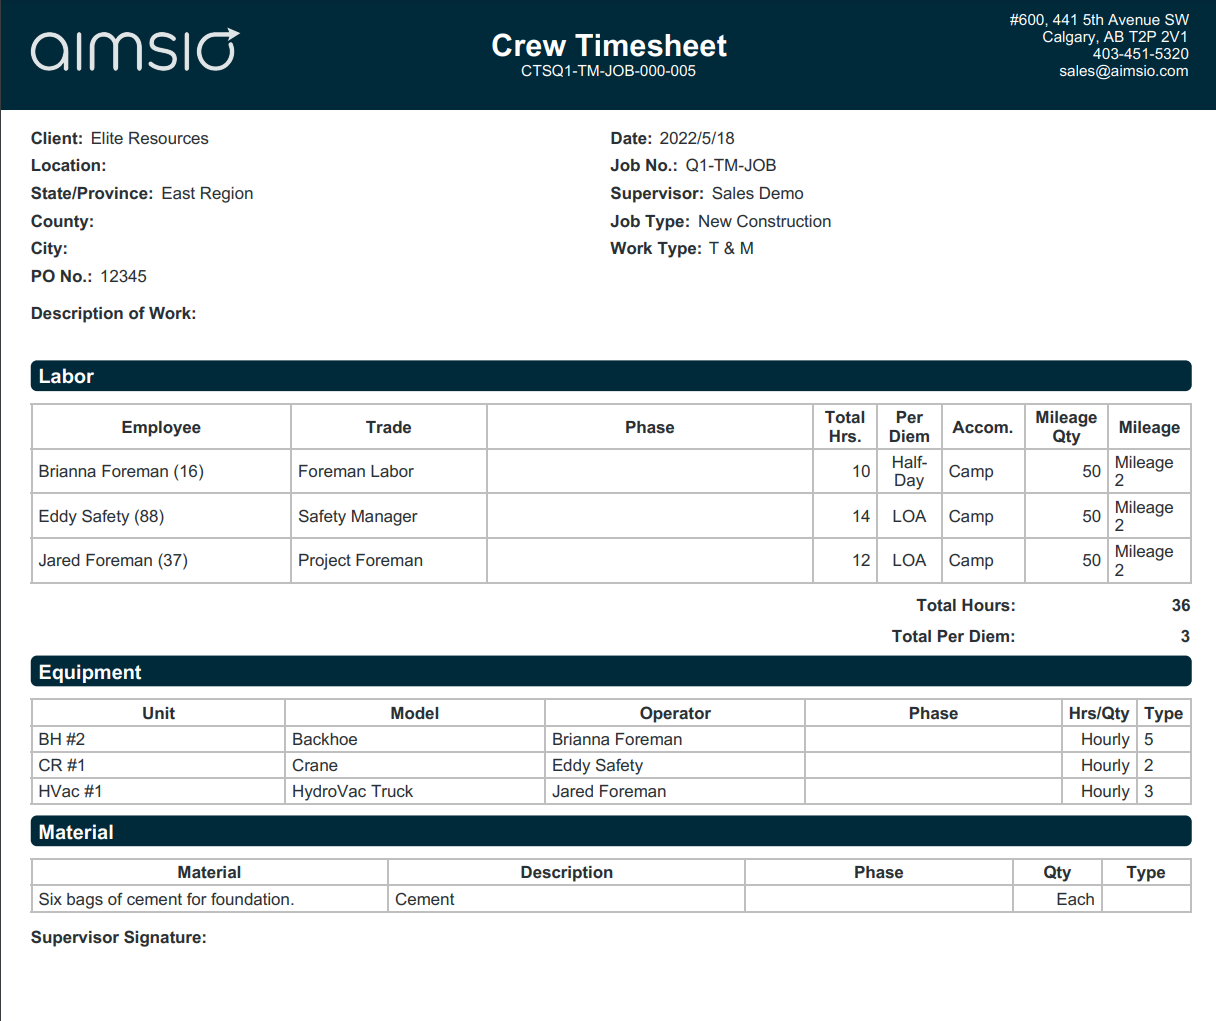Image resolution: width=1216 pixels, height=1021 pixels.
Task: Select the Brianna Foreman (16) employee cell
Action: click(x=161, y=471)
